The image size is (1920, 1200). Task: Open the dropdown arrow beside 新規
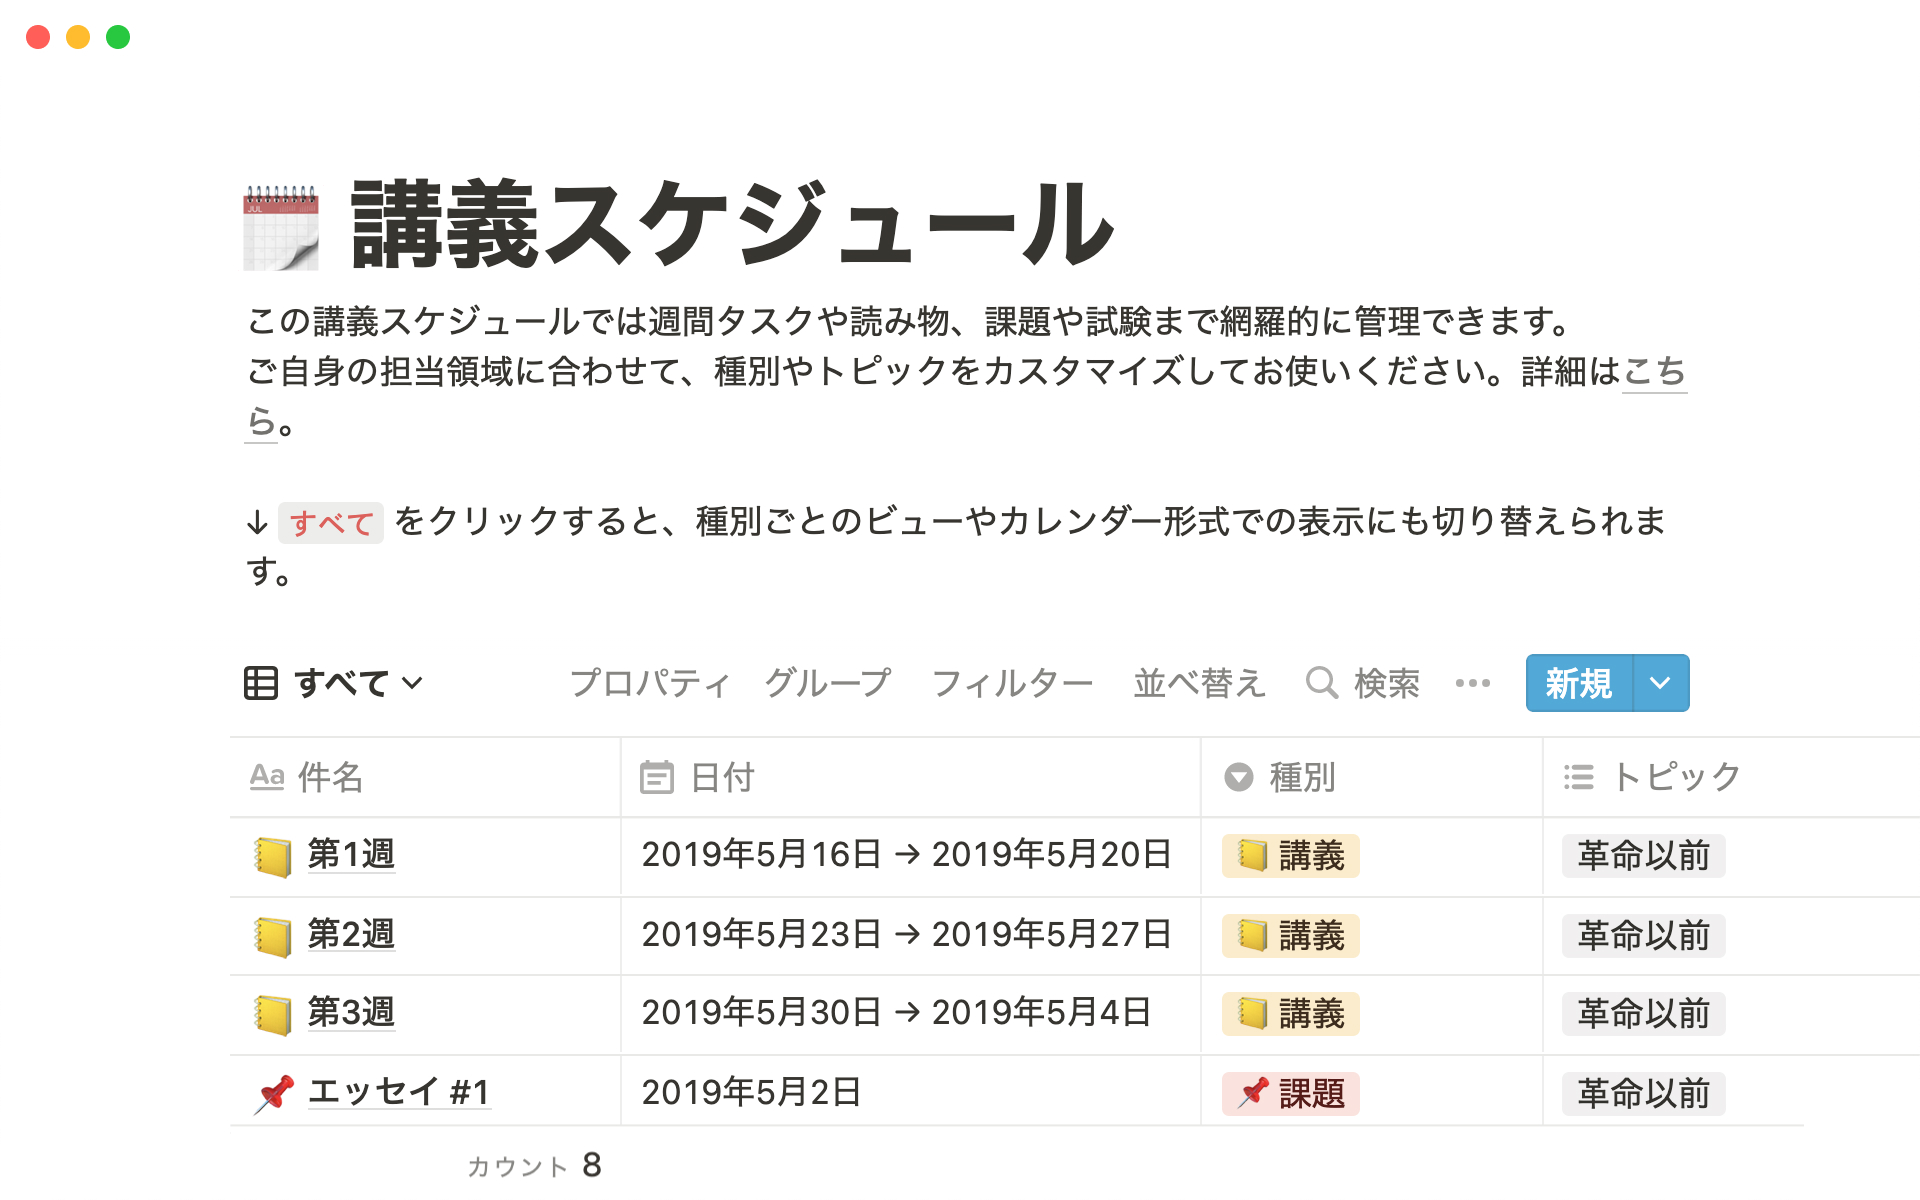(x=1660, y=684)
